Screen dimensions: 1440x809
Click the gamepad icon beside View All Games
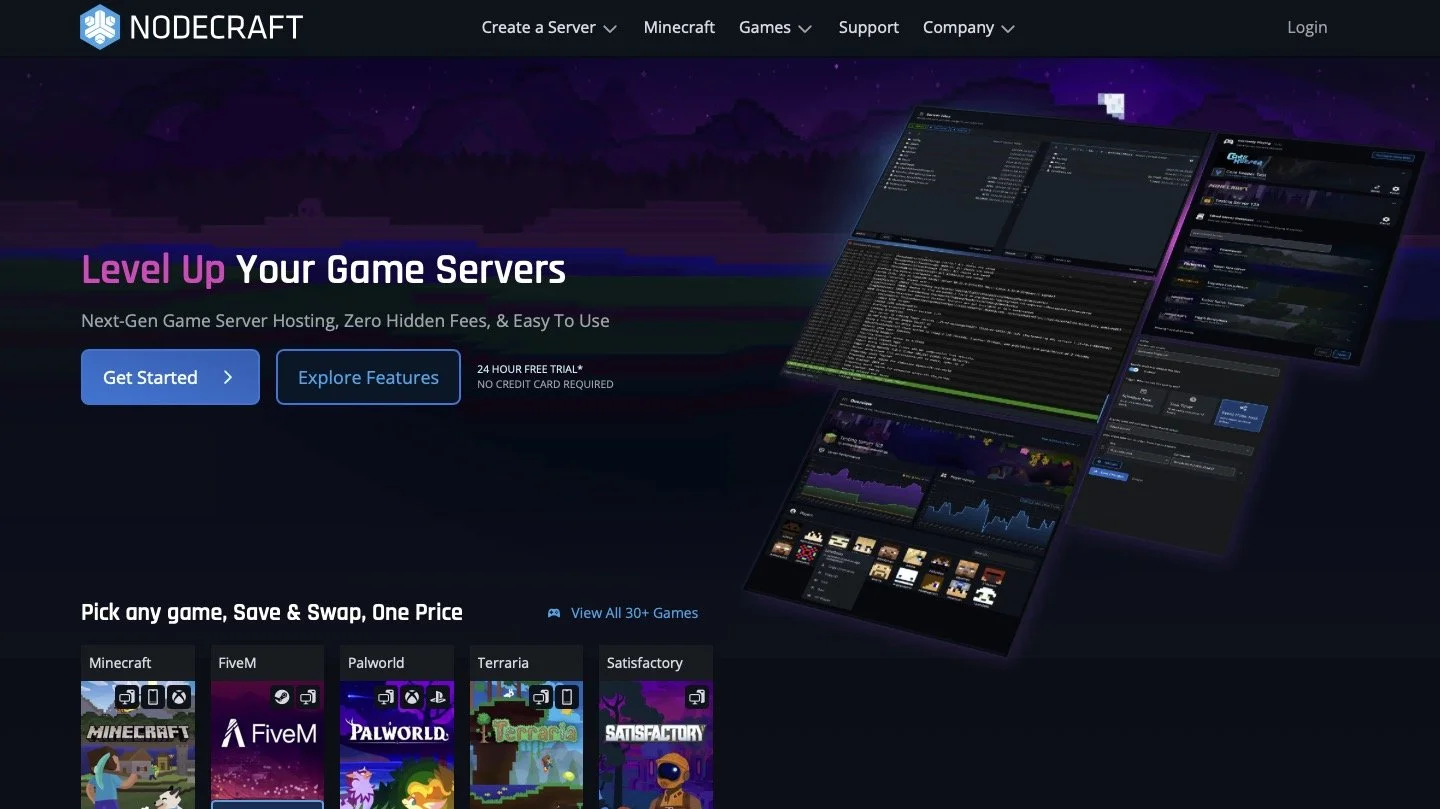click(x=554, y=613)
